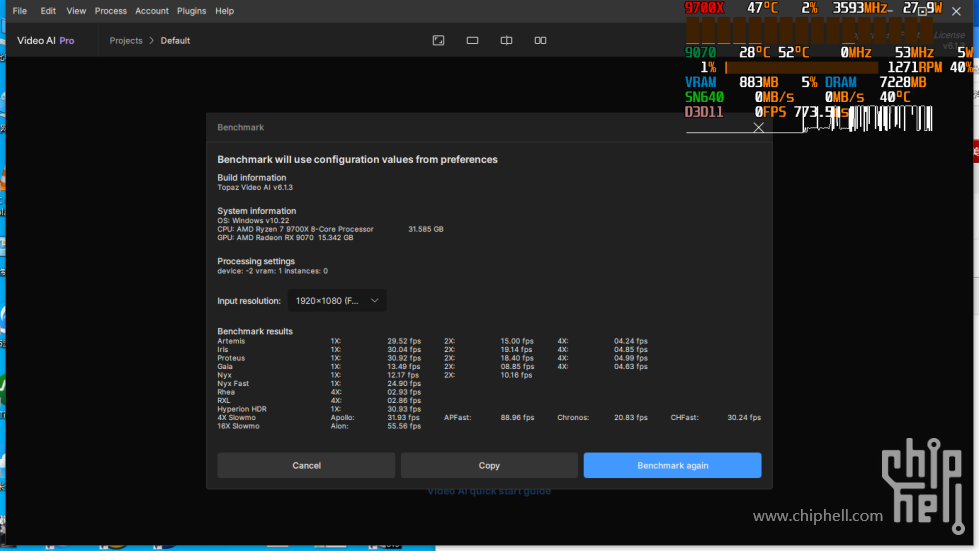Screen dimensions: 979x551
Task: Click the Video AI Pro logo
Action: tap(46, 41)
